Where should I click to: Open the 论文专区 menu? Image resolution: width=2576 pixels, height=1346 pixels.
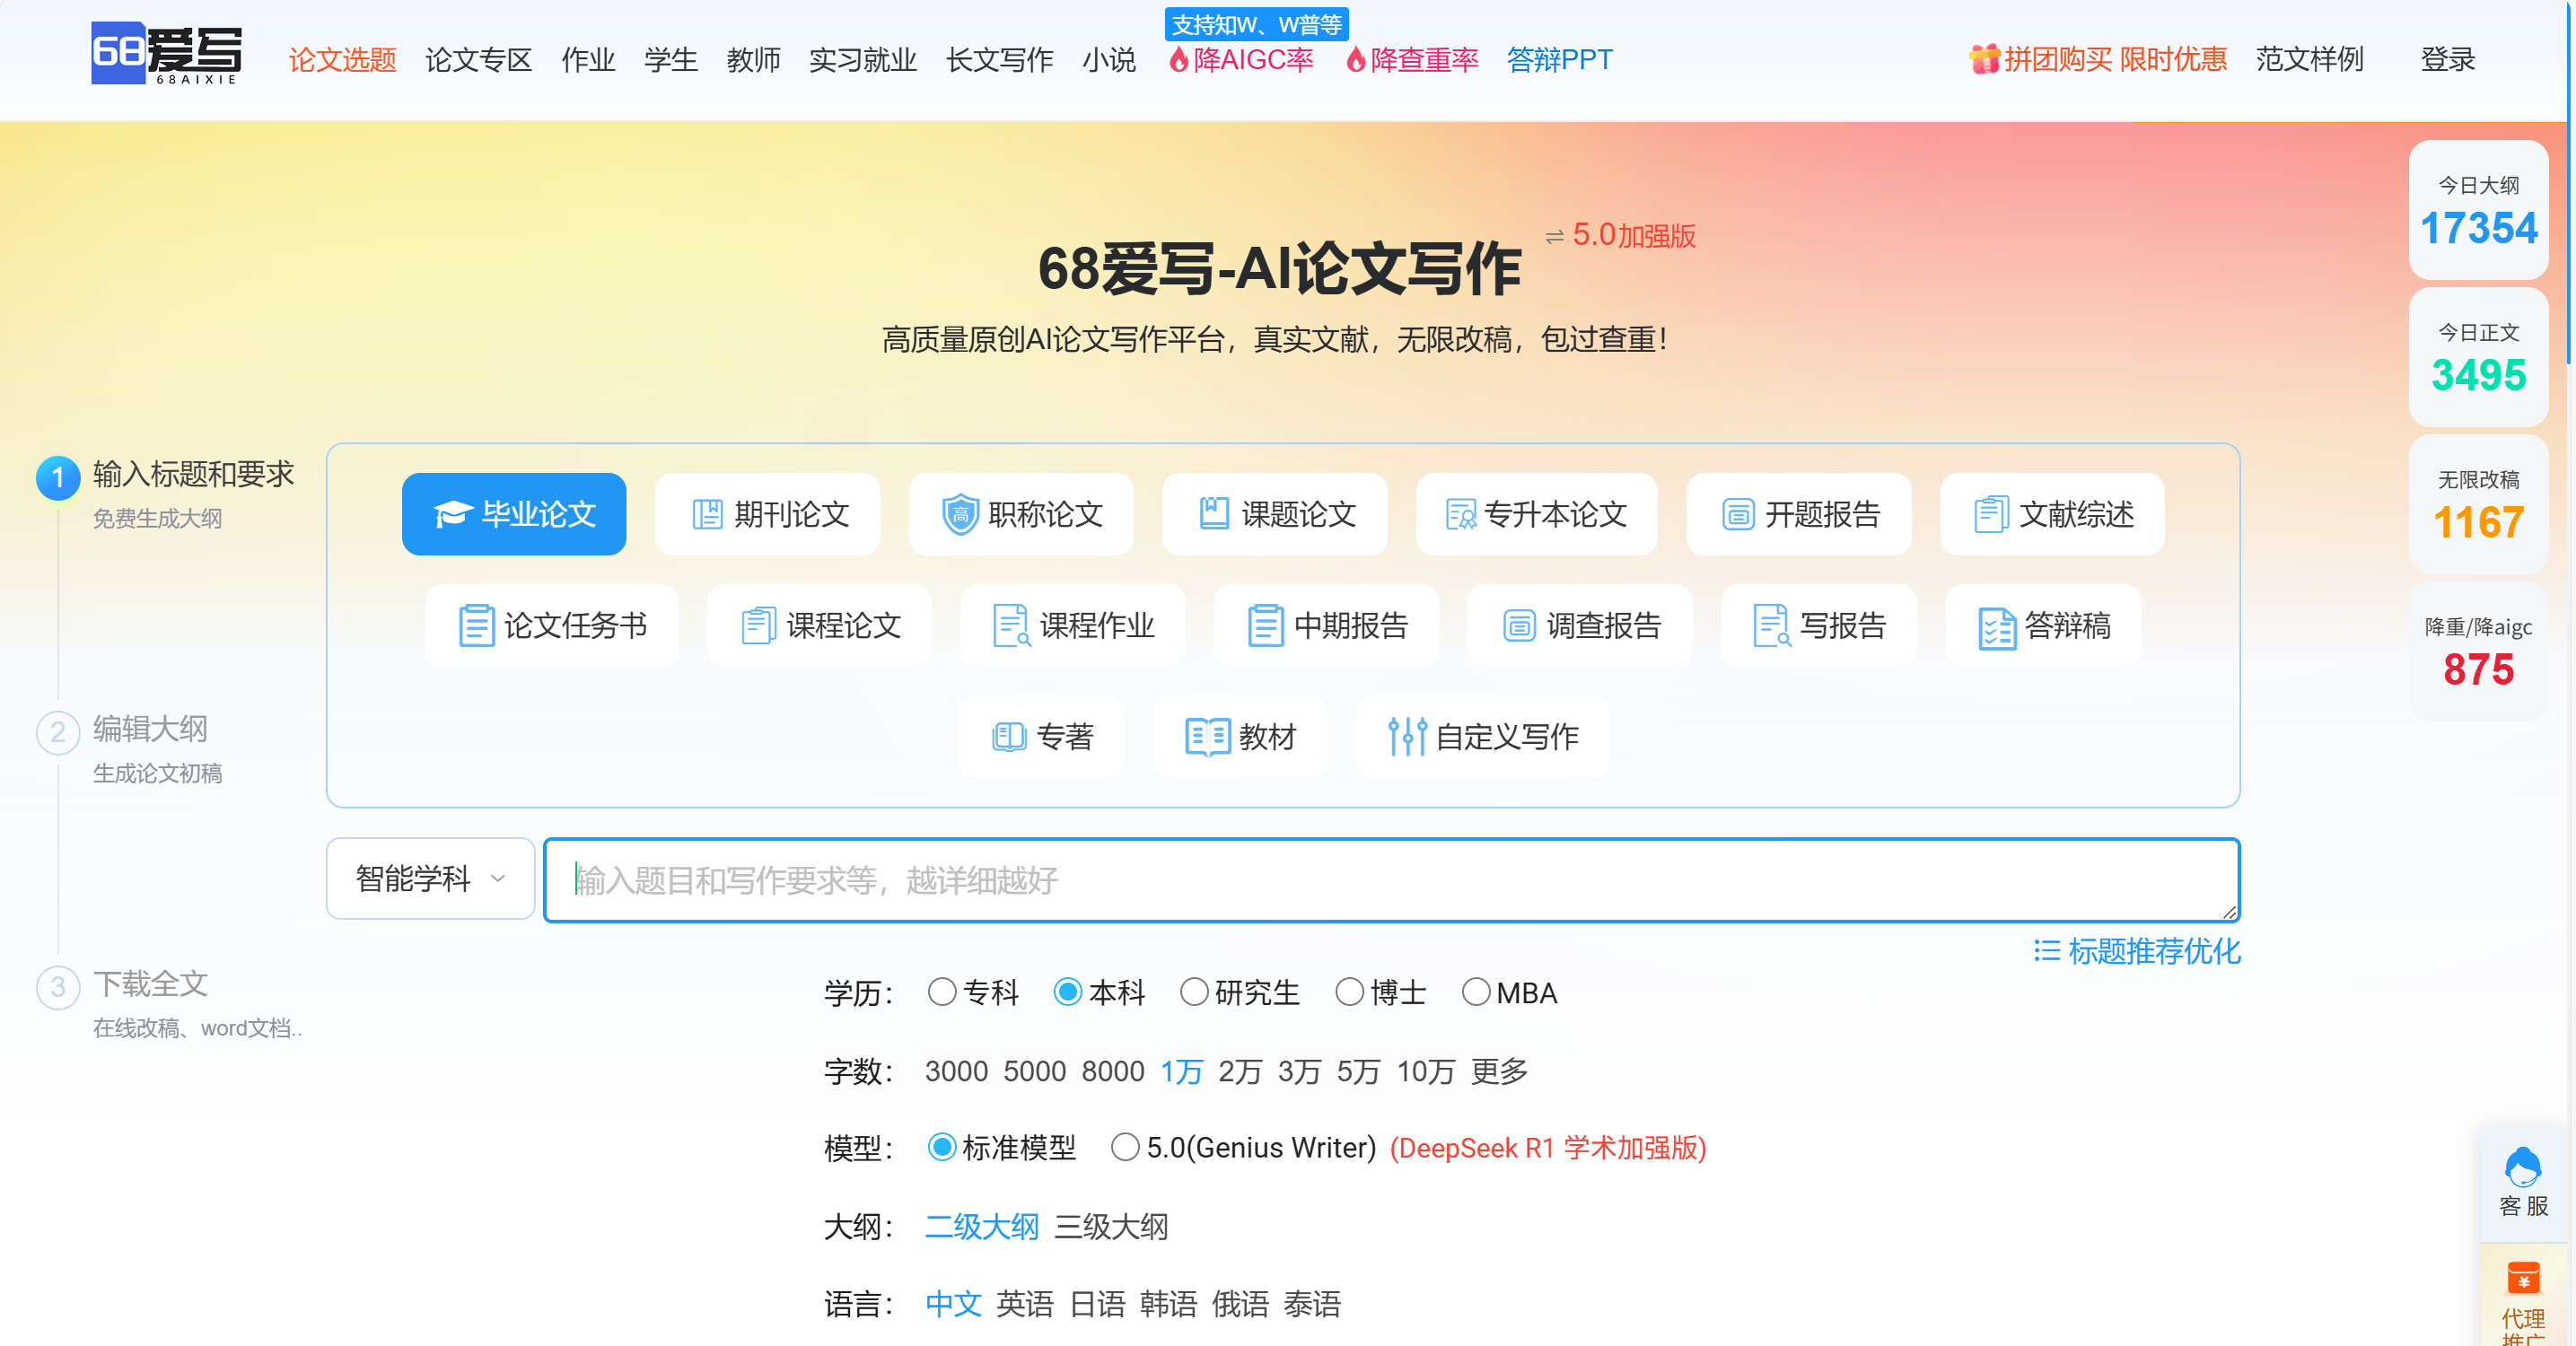pos(479,60)
